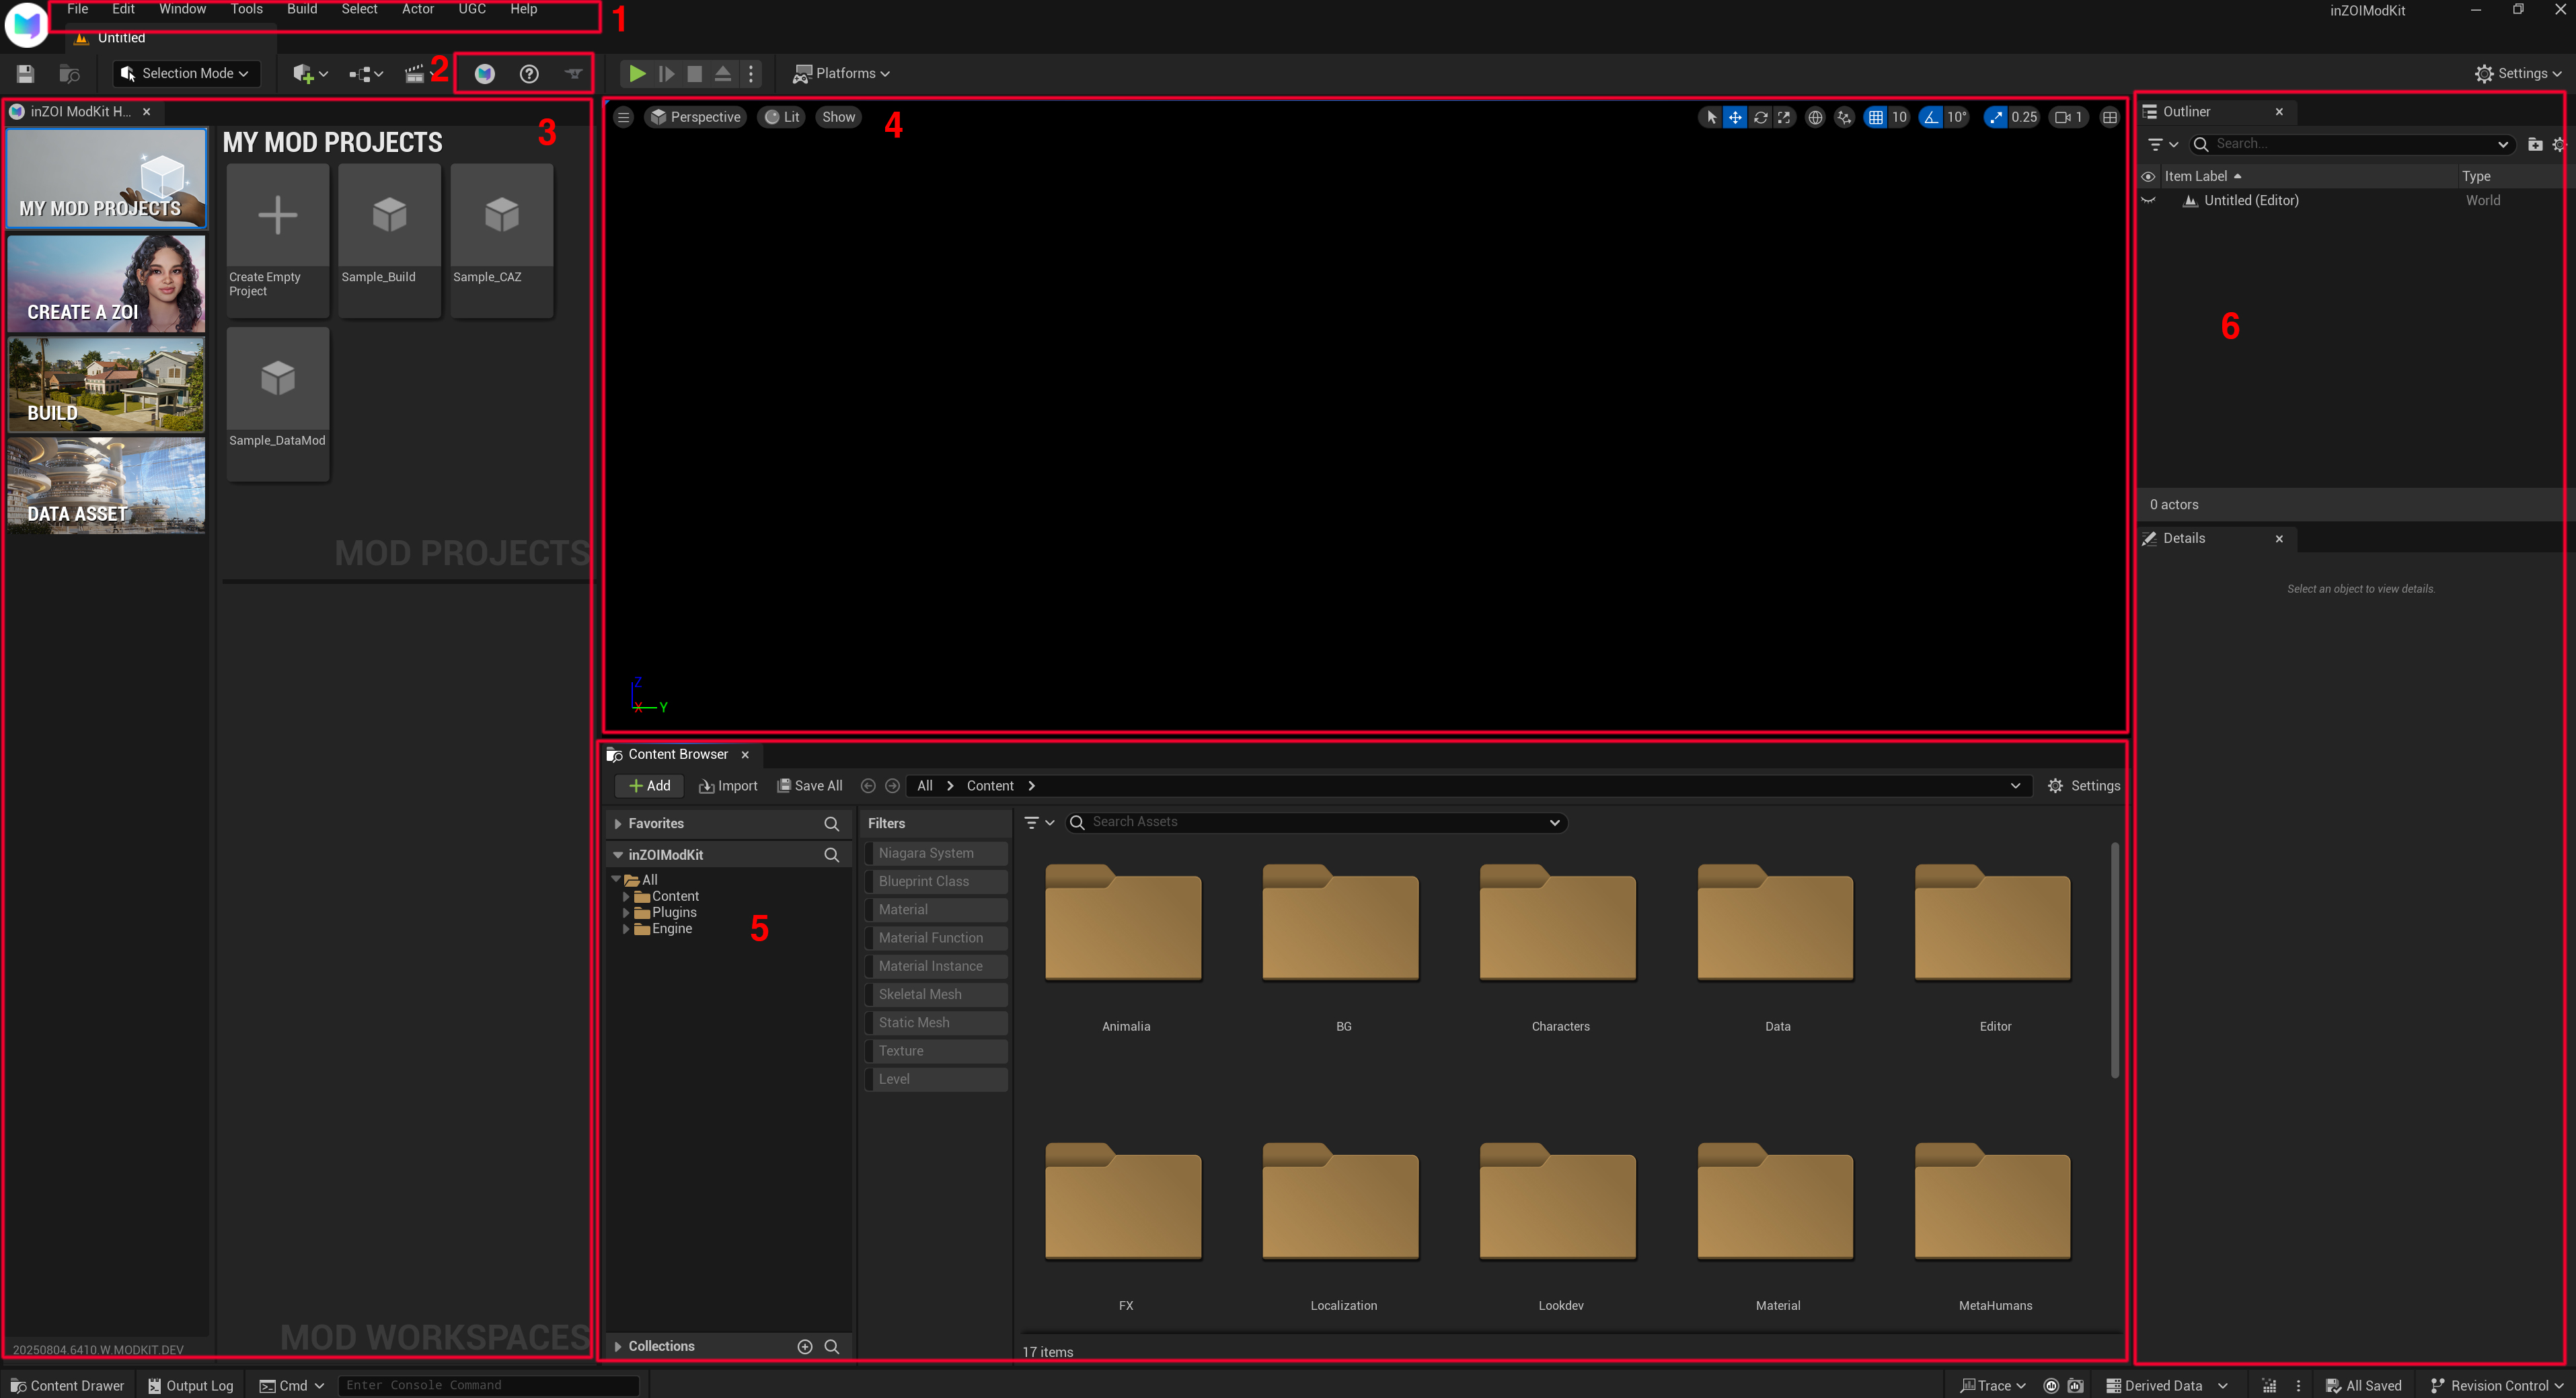Image resolution: width=2576 pixels, height=1398 pixels.
Task: Click the Lit shading mode button
Action: coord(782,117)
